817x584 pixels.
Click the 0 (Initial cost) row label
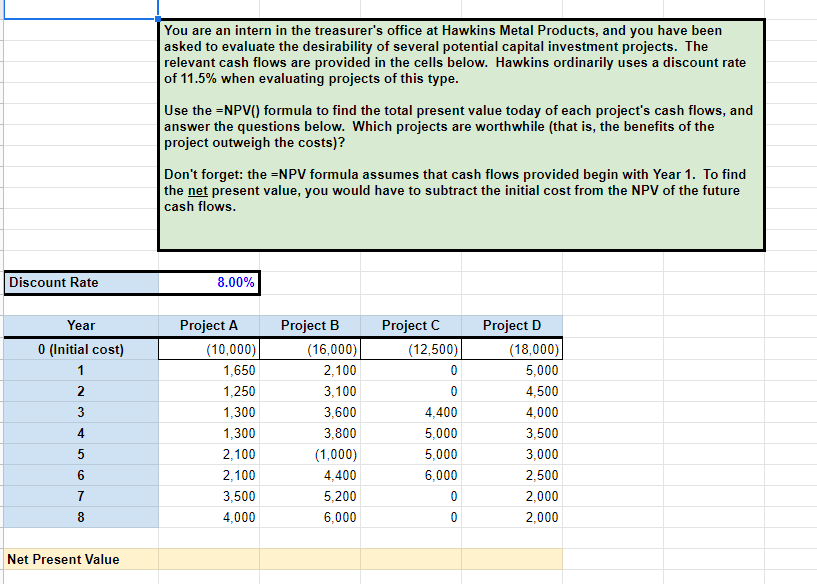tap(80, 348)
